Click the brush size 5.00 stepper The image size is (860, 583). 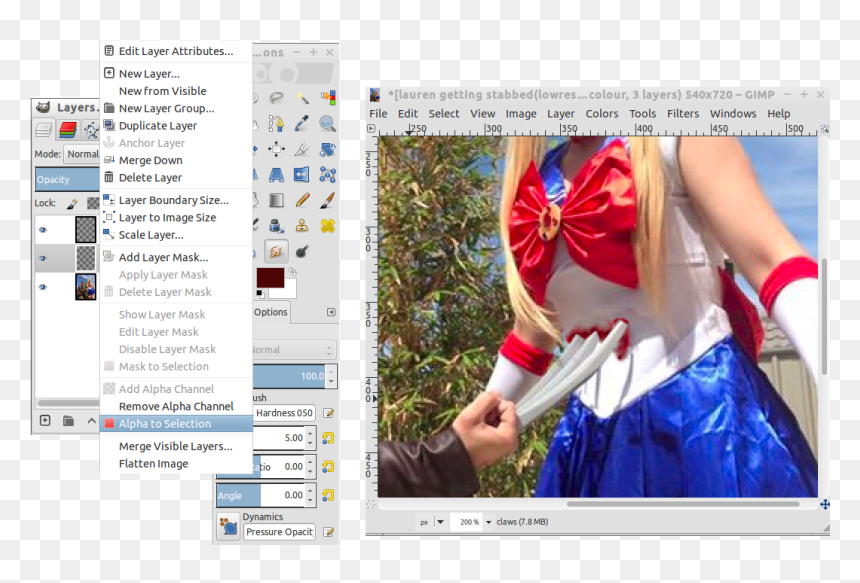coord(310,438)
